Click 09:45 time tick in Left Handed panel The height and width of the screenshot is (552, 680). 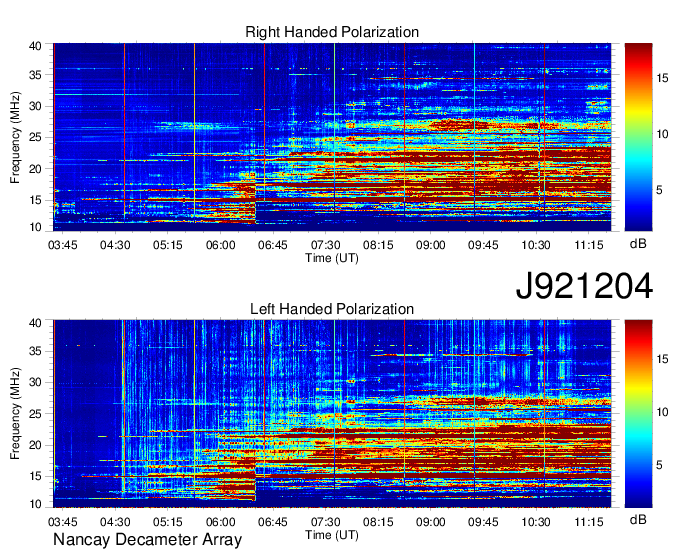(x=483, y=522)
